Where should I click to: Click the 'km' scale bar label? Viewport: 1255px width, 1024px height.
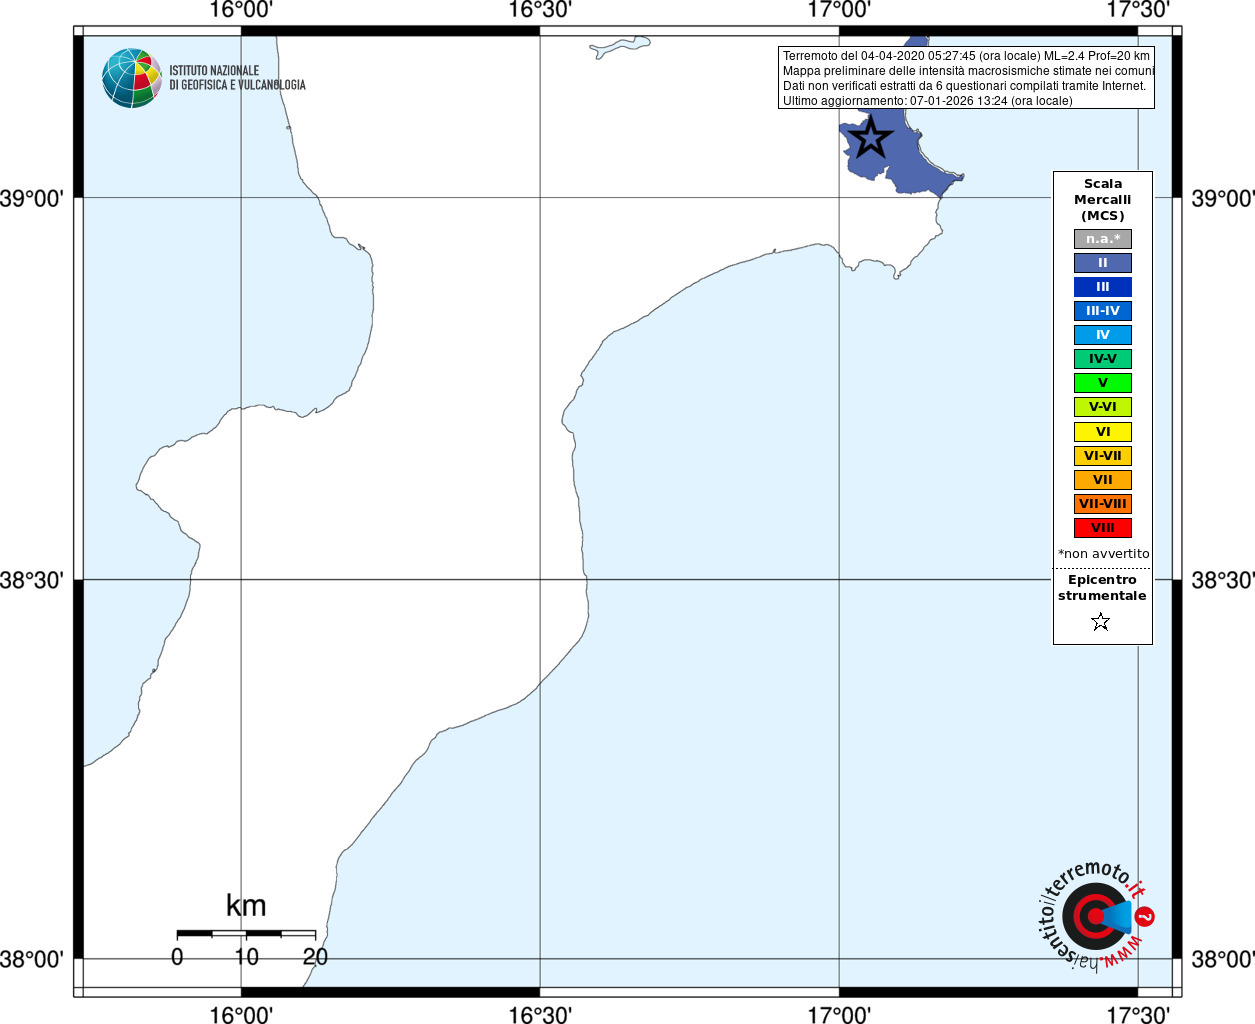click(246, 906)
